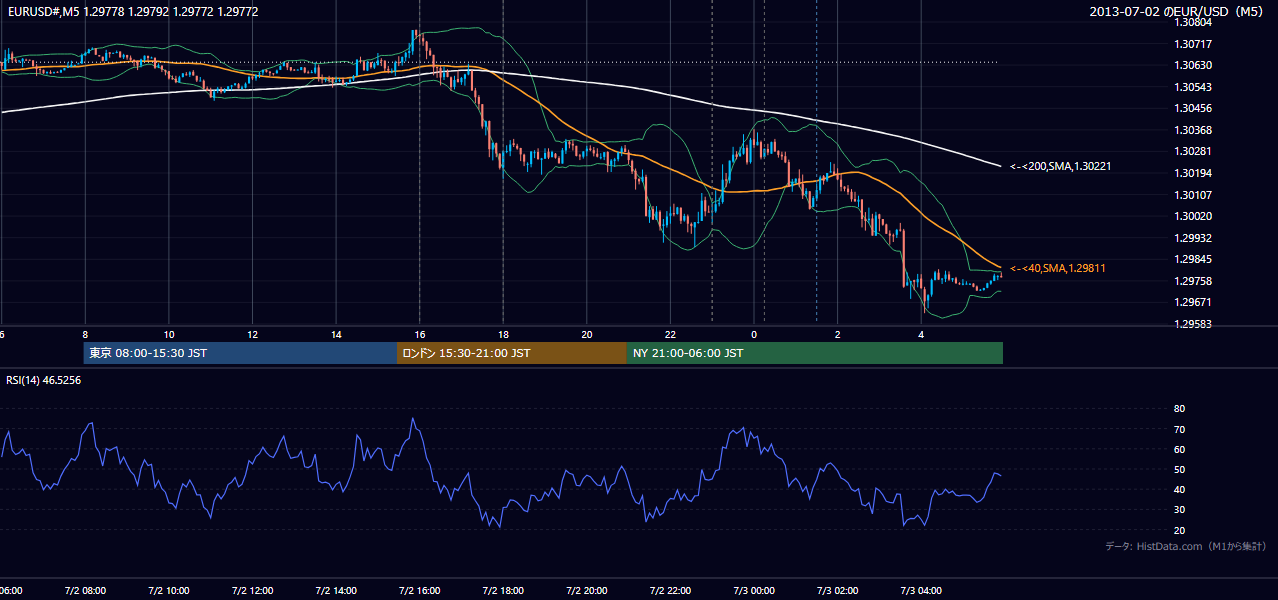
Task: Click hour label 16 above the session bars
Action: [419, 335]
